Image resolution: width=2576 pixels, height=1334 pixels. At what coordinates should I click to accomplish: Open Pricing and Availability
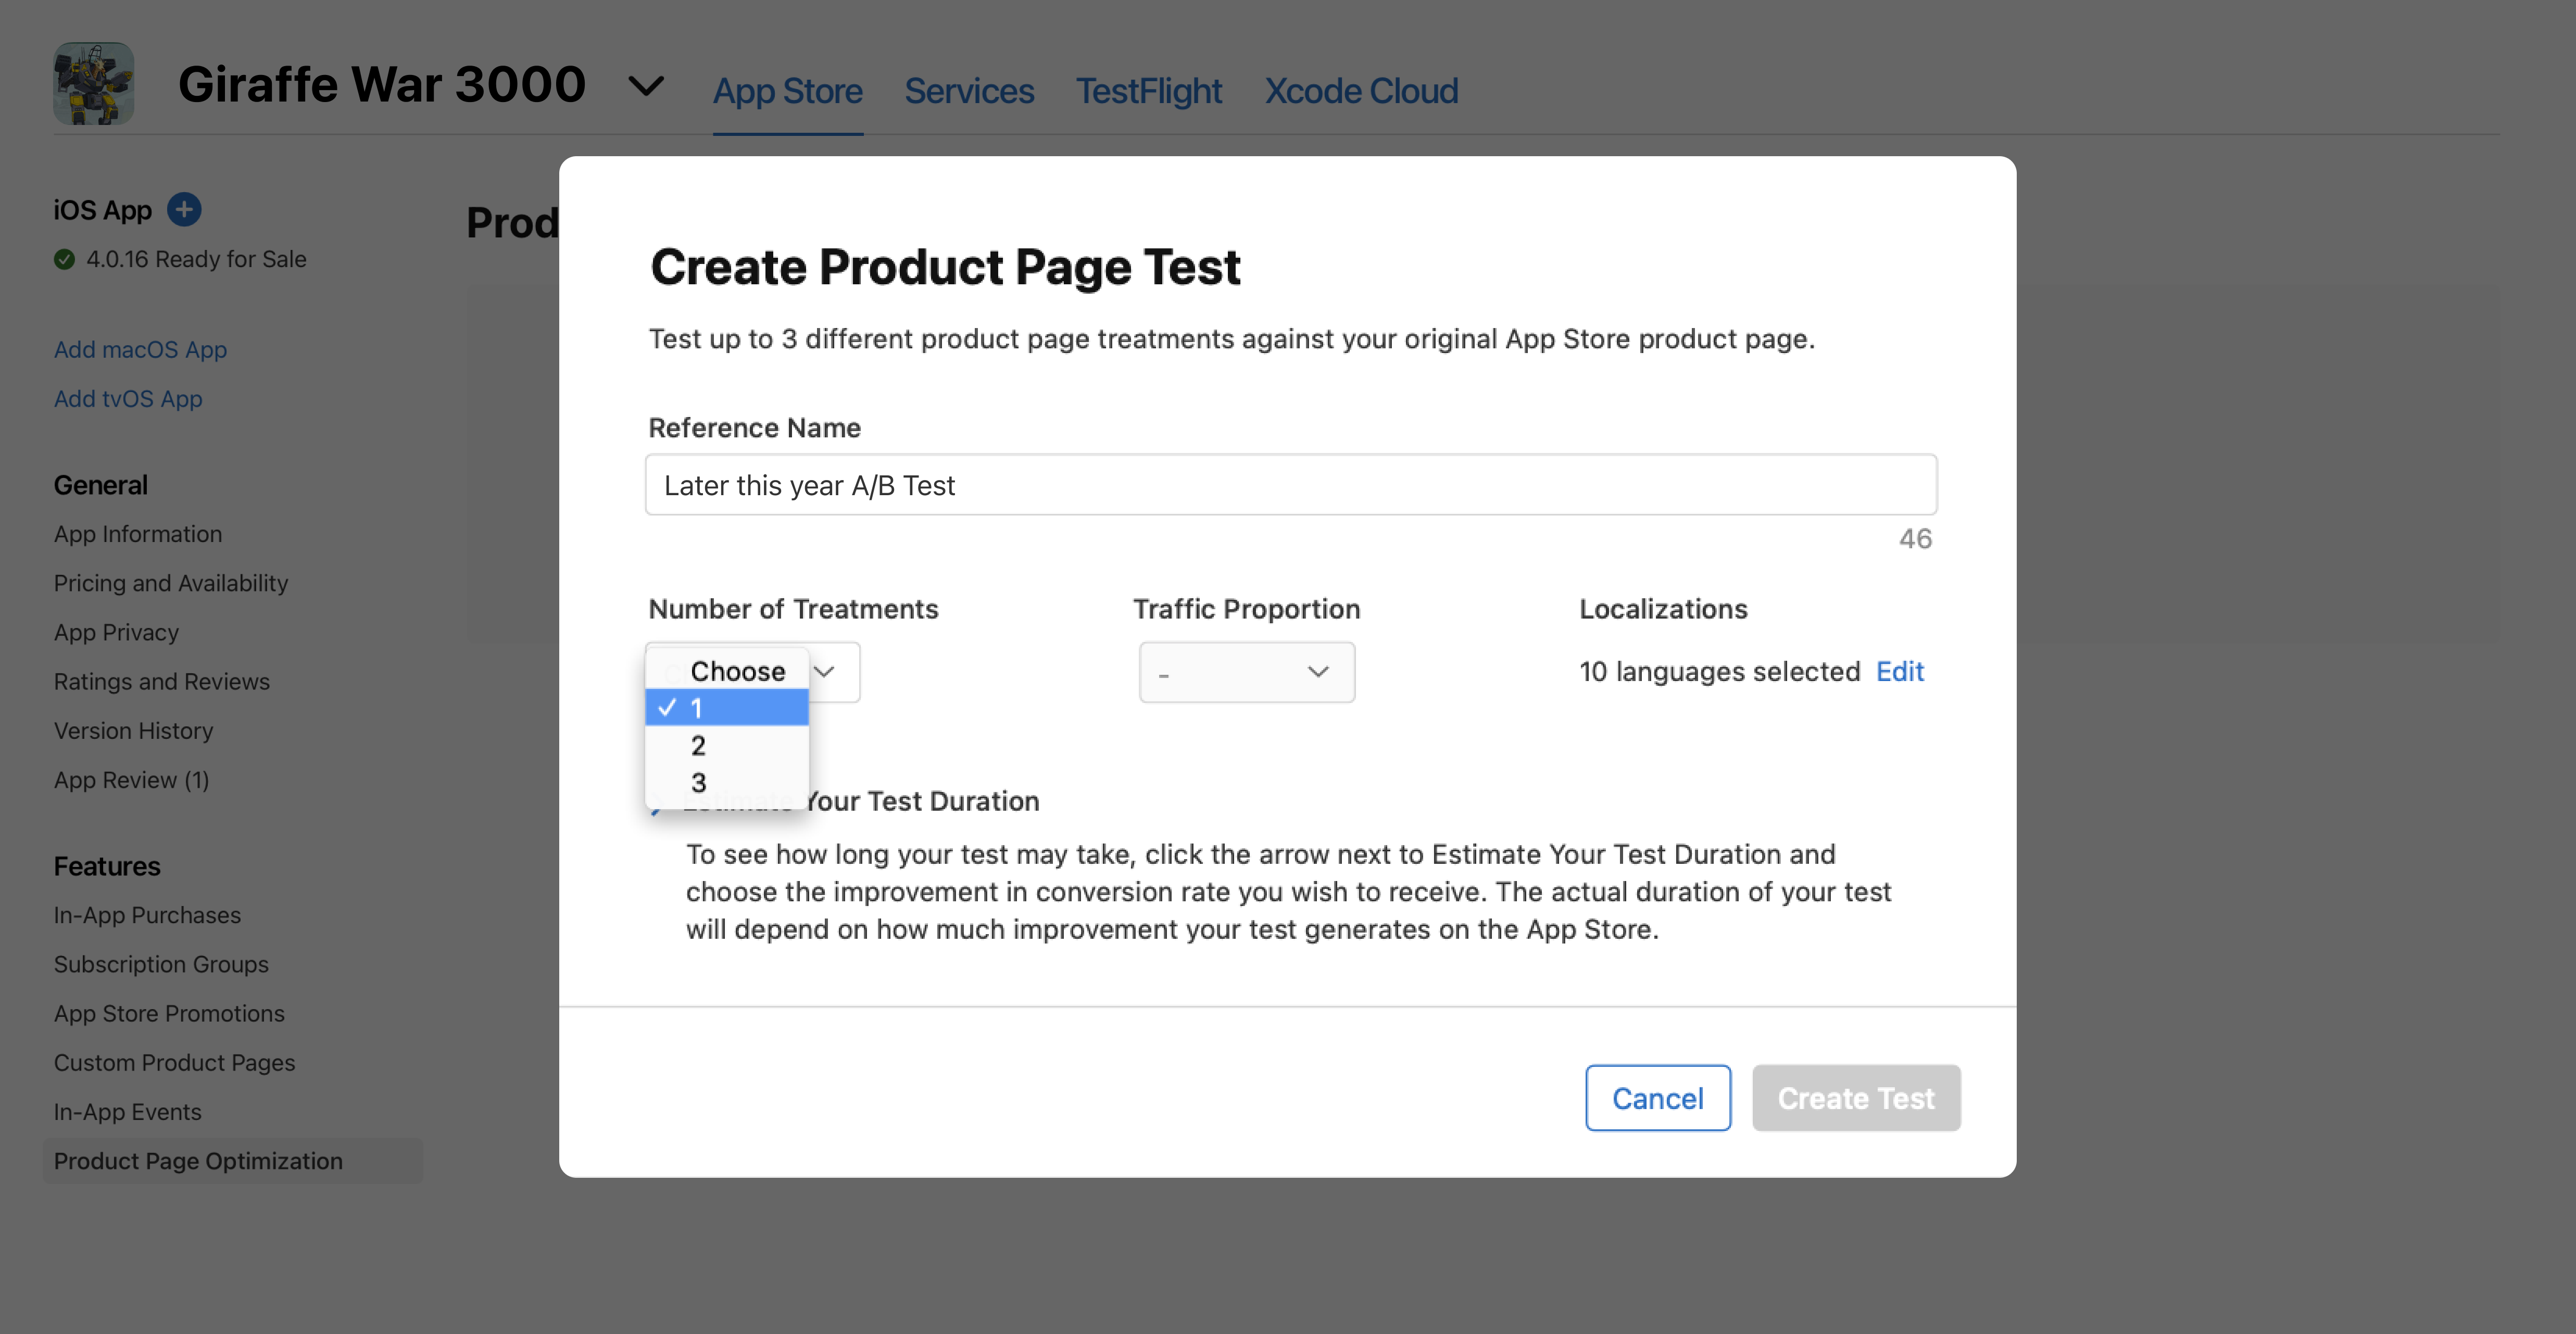click(171, 583)
